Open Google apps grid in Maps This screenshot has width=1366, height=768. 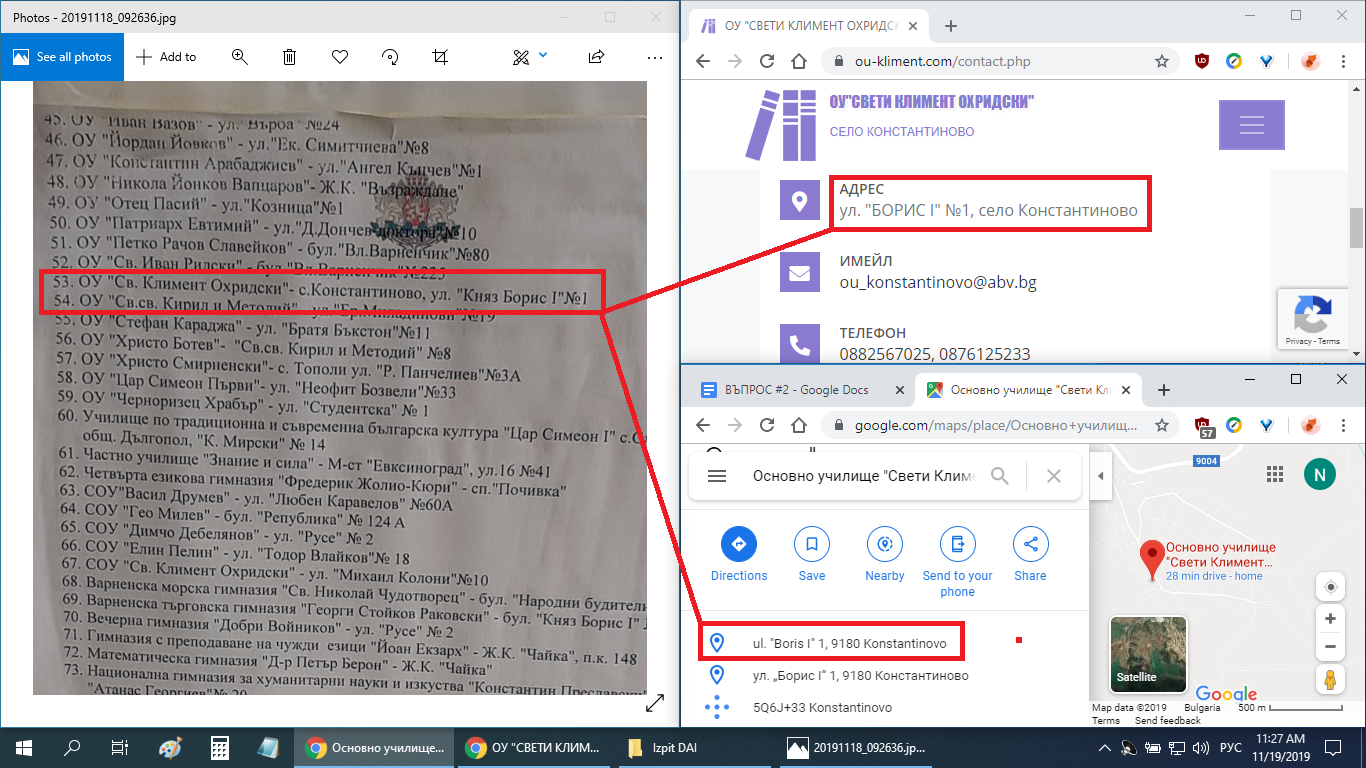pyautogui.click(x=1274, y=474)
